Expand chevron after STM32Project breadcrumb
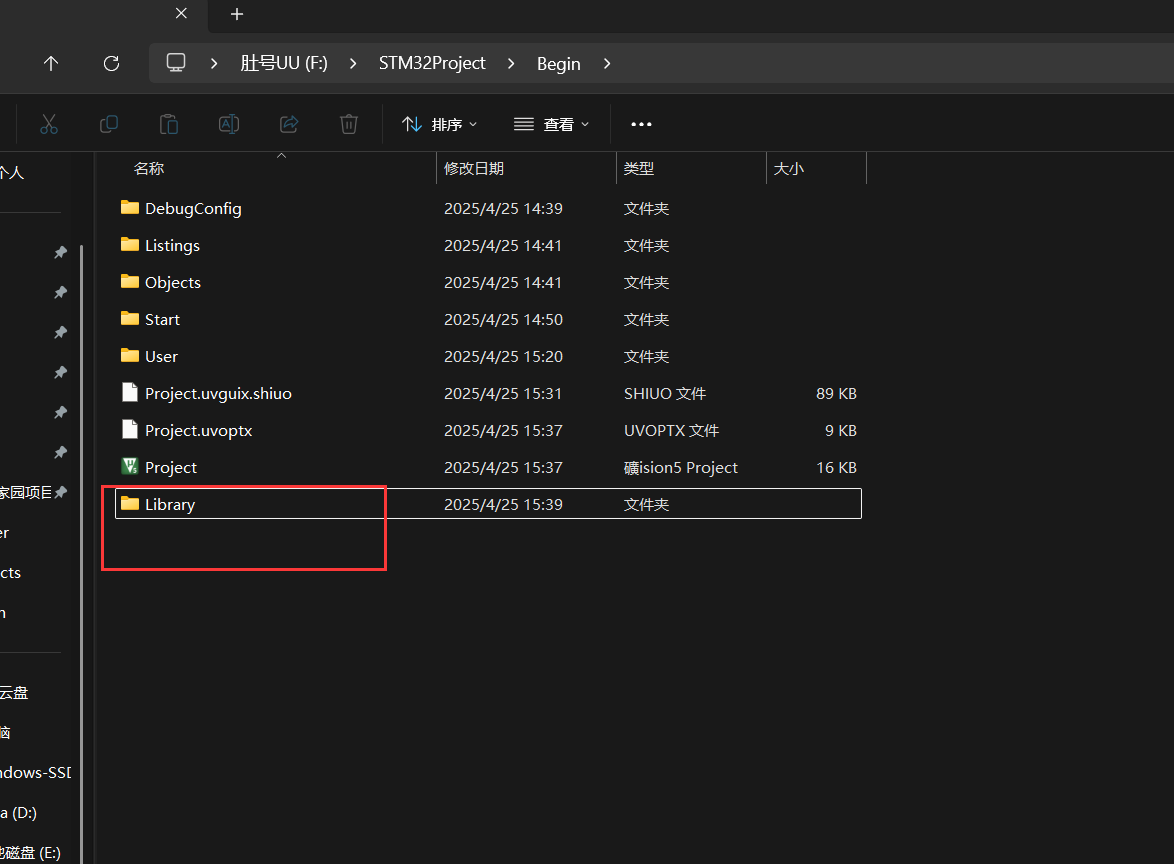Viewport: 1174px width, 864px height. point(511,64)
